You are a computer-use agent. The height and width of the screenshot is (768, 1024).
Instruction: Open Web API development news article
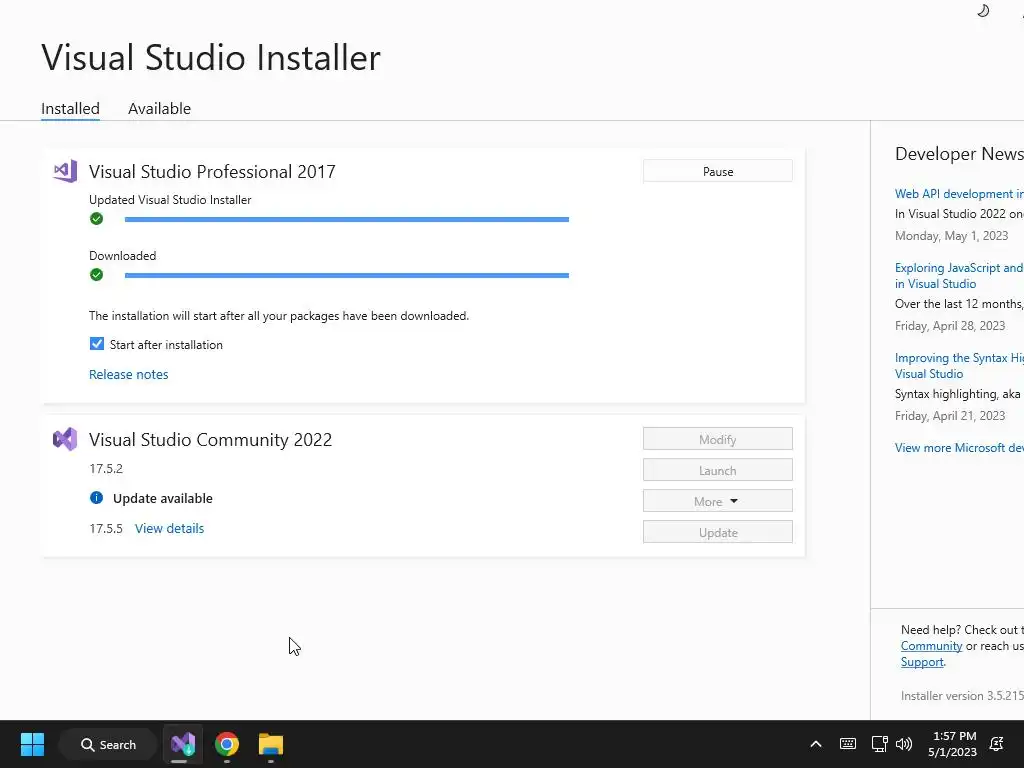[959, 194]
